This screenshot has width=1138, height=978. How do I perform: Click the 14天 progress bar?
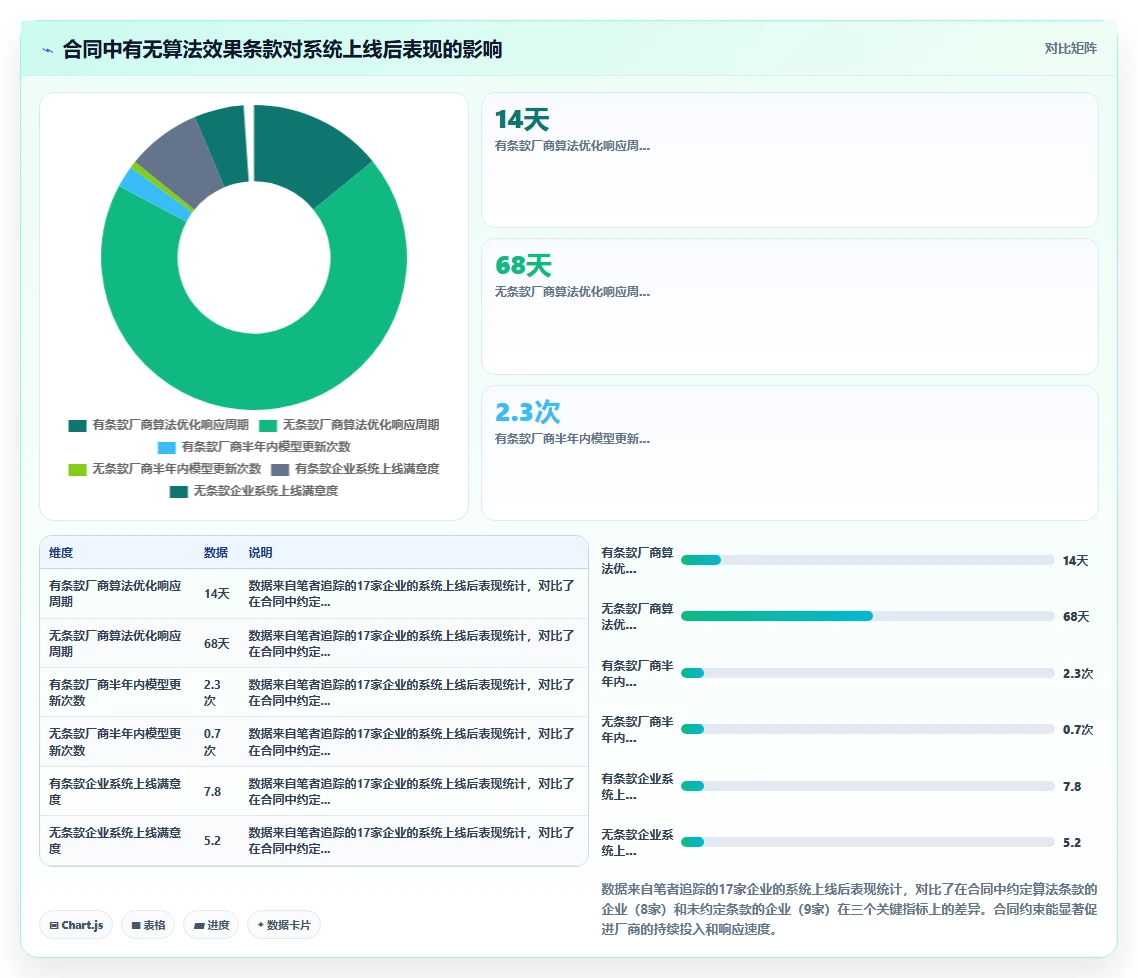tap(867, 560)
